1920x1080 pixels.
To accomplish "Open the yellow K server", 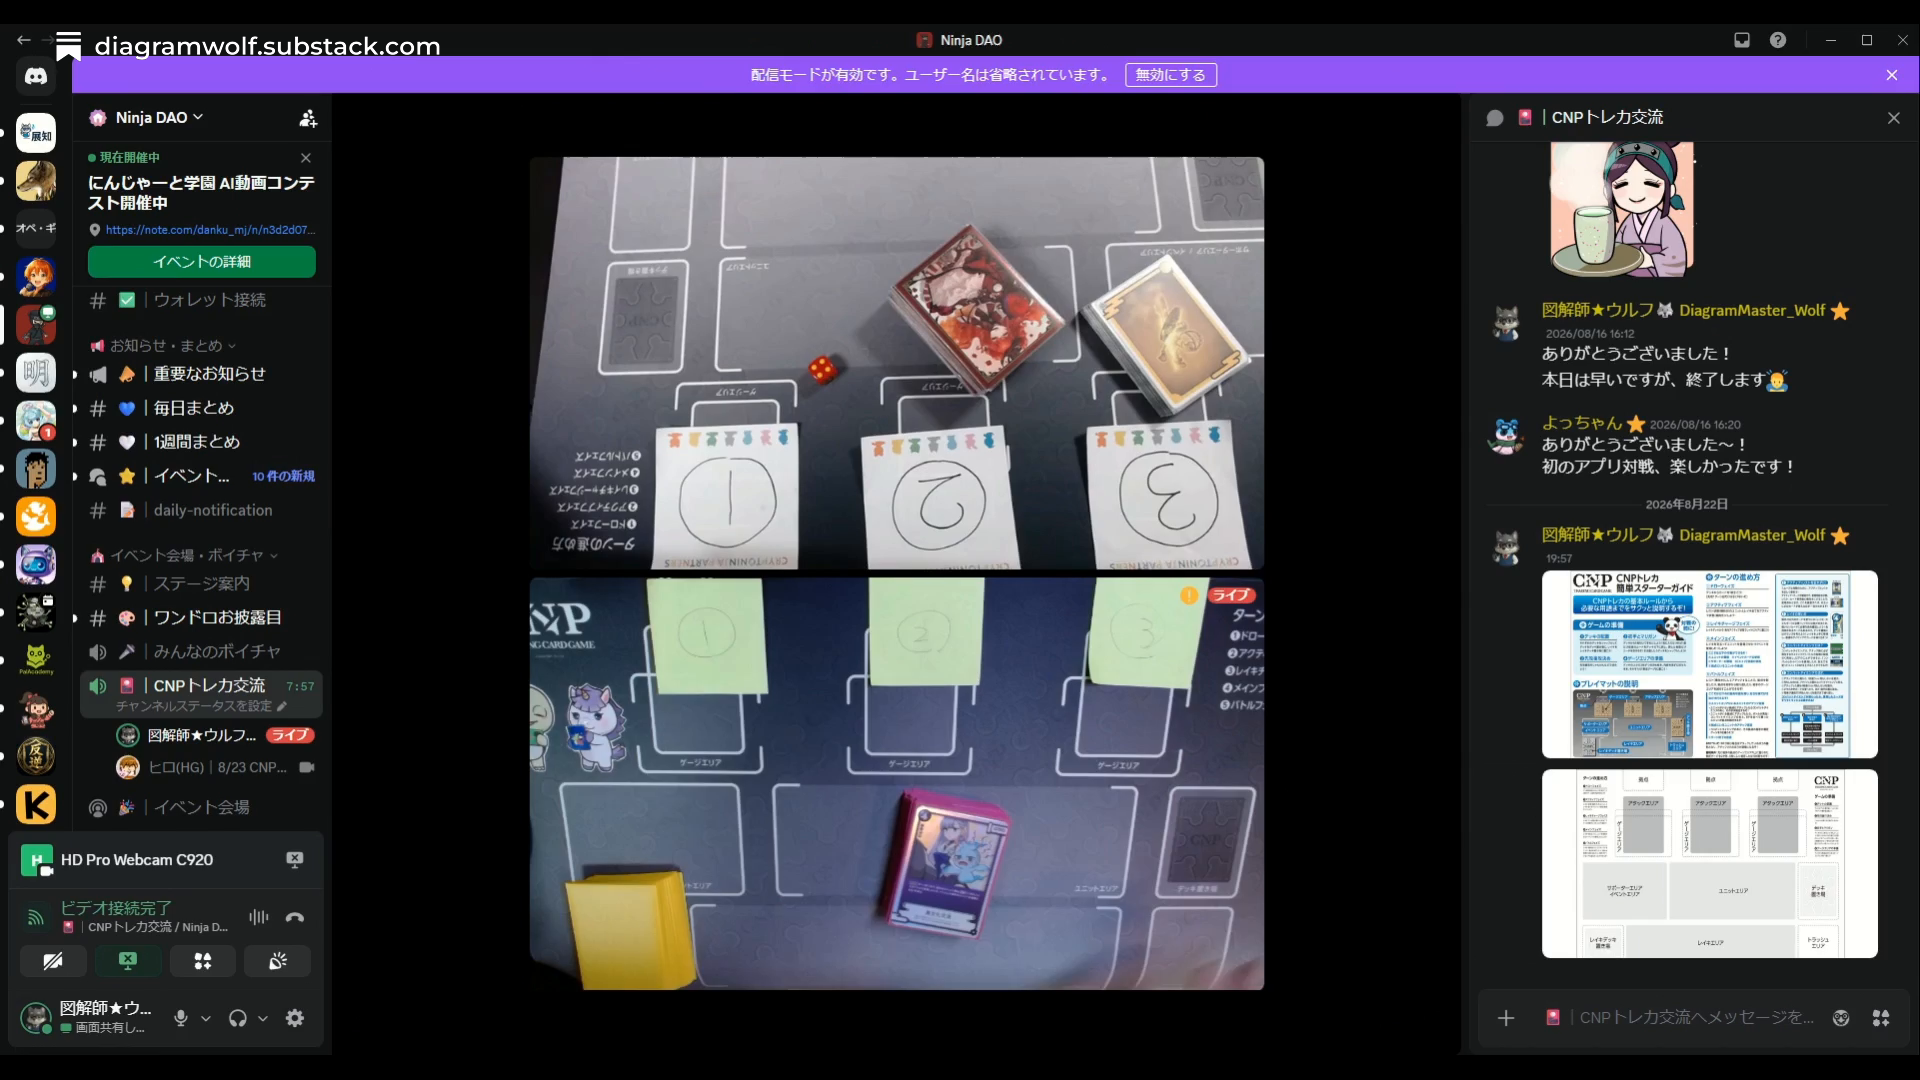I will pos(36,805).
